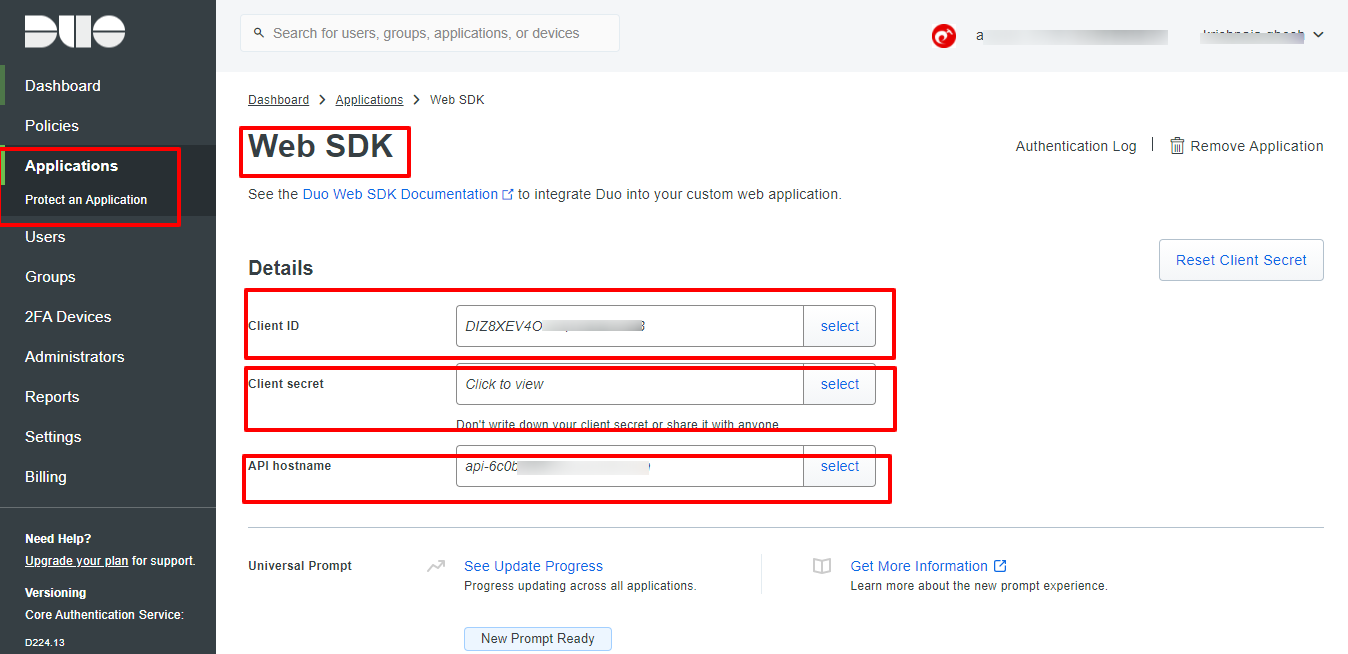Viewport: 1348px width, 654px height.
Task: Navigate to Administrators section
Action: click(75, 357)
